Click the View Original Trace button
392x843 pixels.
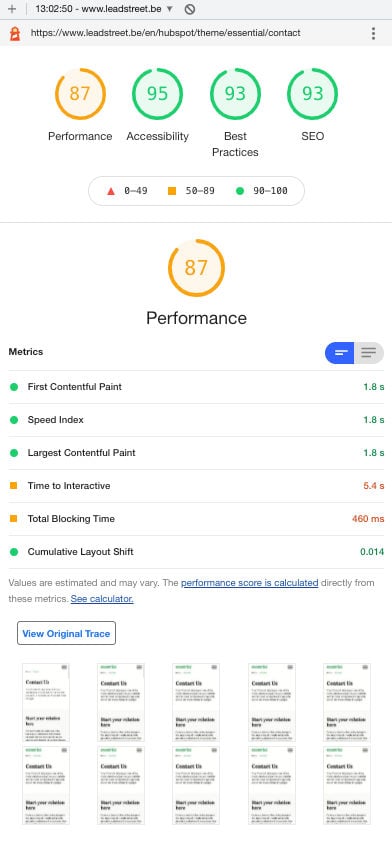click(x=66, y=633)
